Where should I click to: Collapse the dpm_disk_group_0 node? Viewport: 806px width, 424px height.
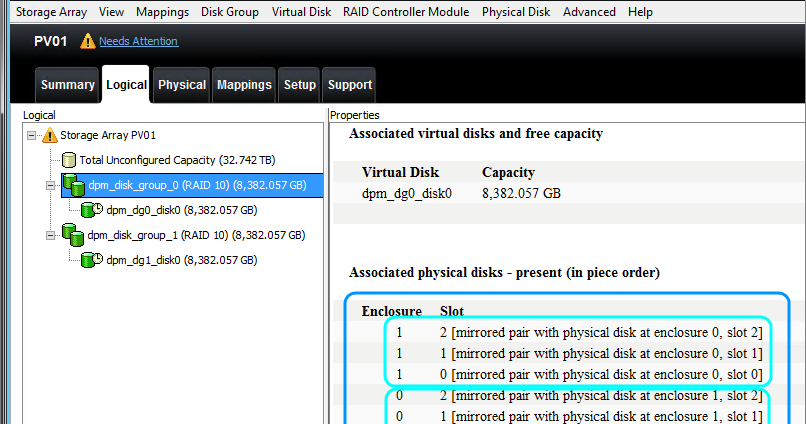point(50,186)
